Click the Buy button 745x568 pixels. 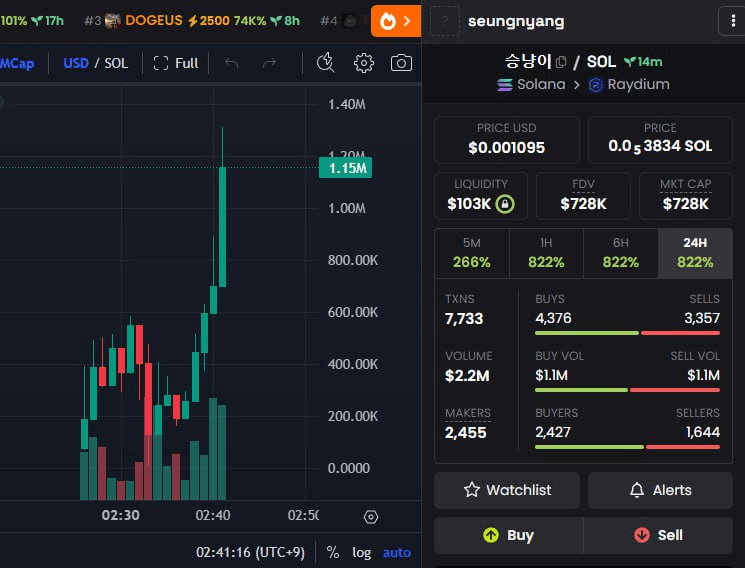click(508, 535)
